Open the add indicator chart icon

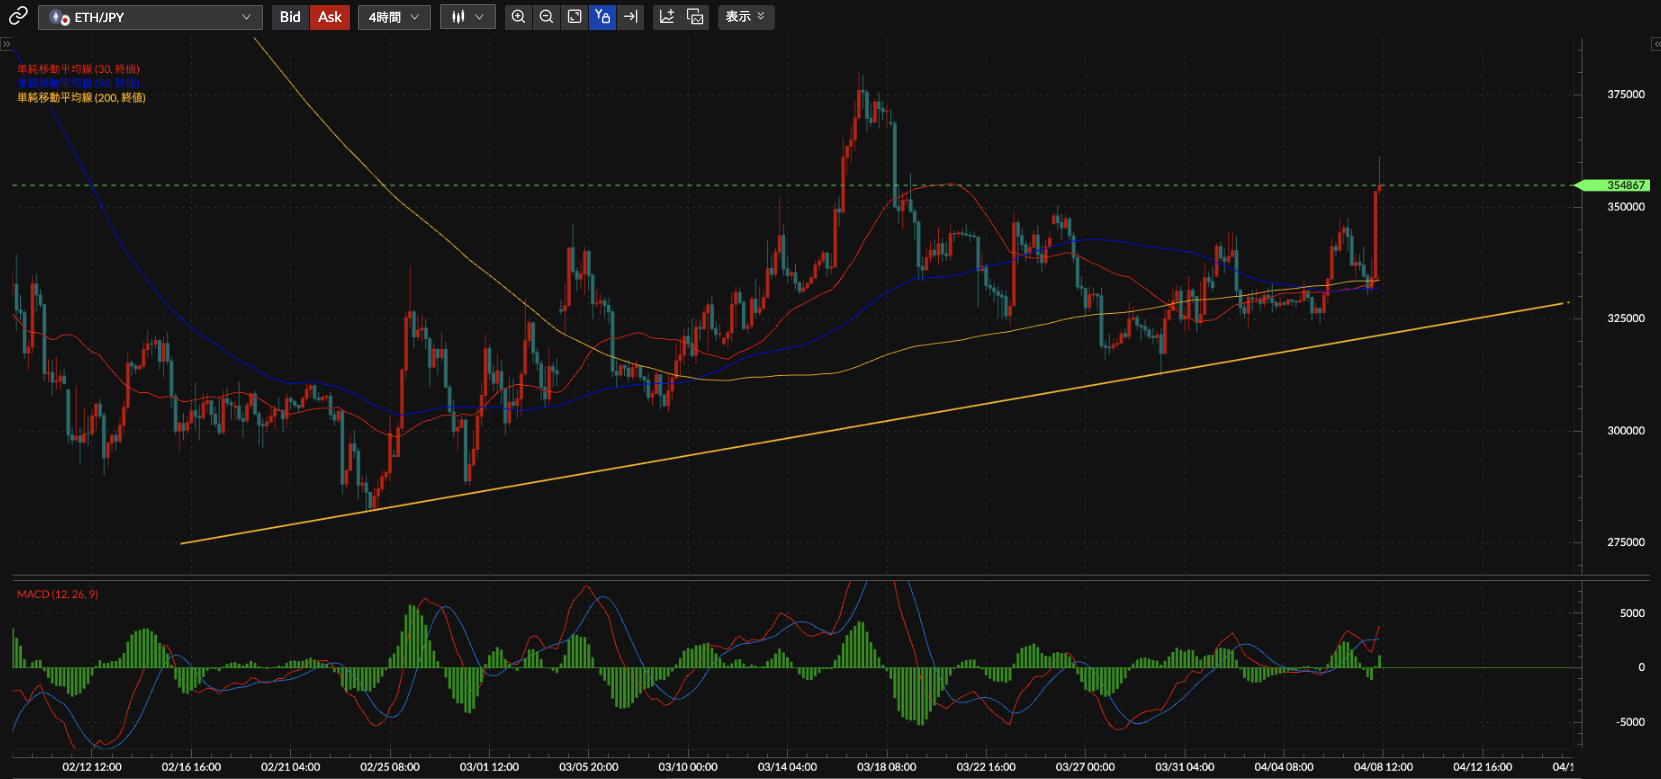pos(667,17)
